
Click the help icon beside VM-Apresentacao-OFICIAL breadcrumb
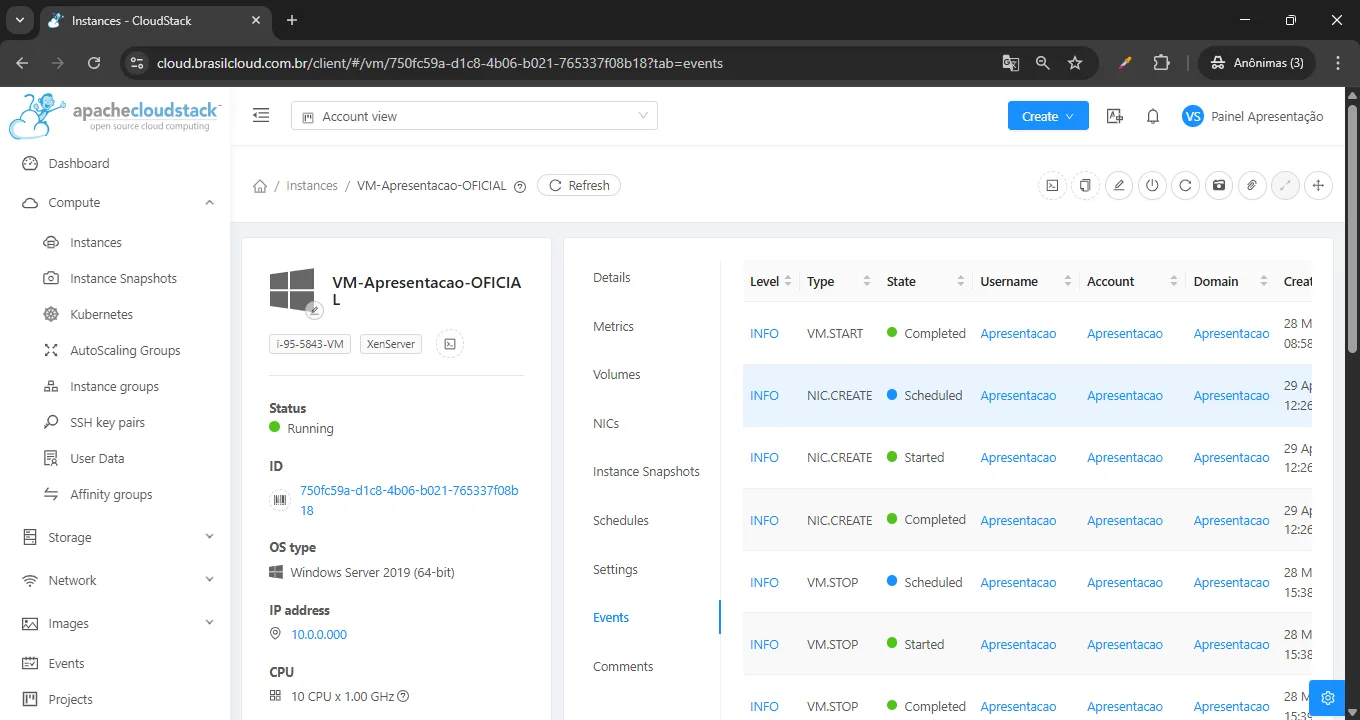pos(520,186)
